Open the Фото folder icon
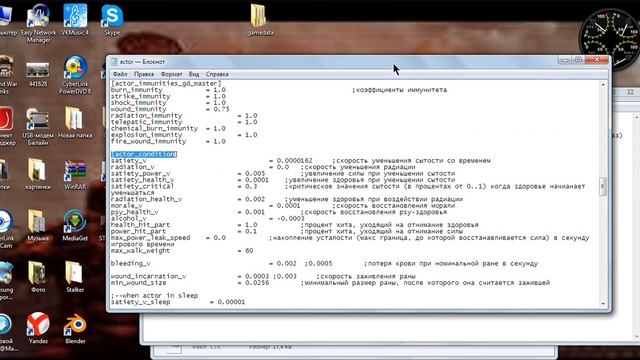 [38, 277]
